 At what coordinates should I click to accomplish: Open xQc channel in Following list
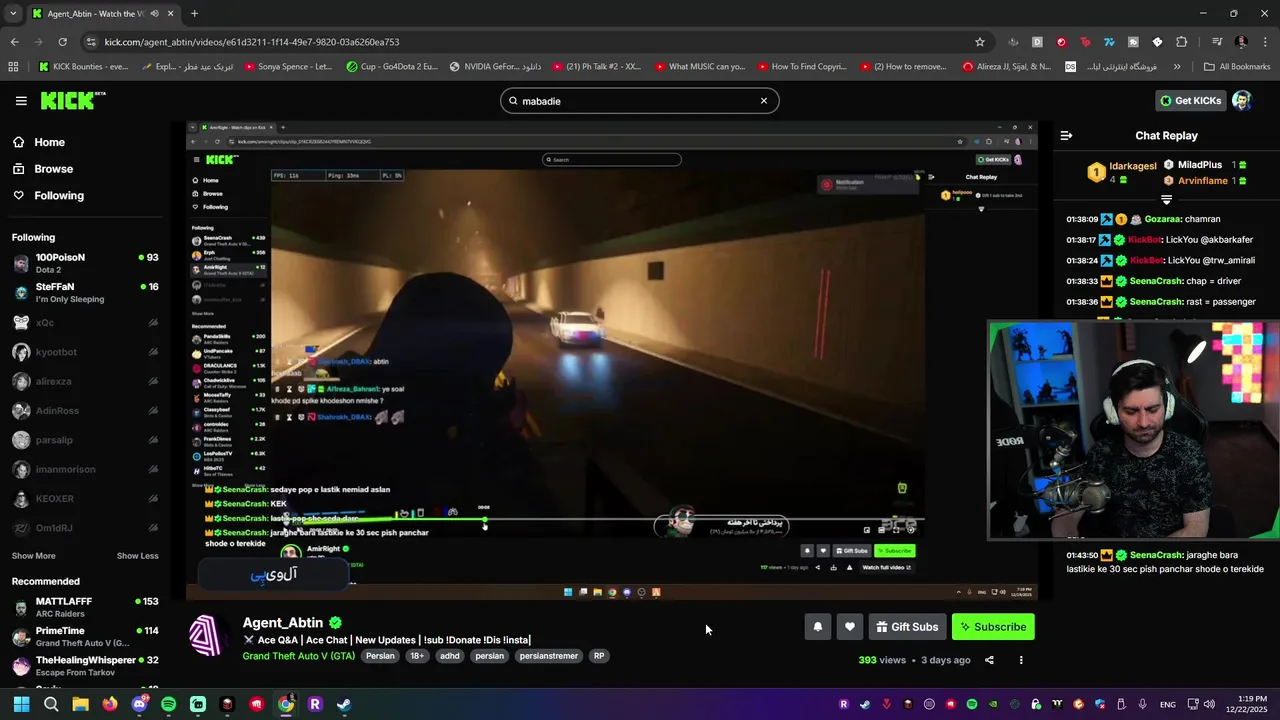coord(84,322)
